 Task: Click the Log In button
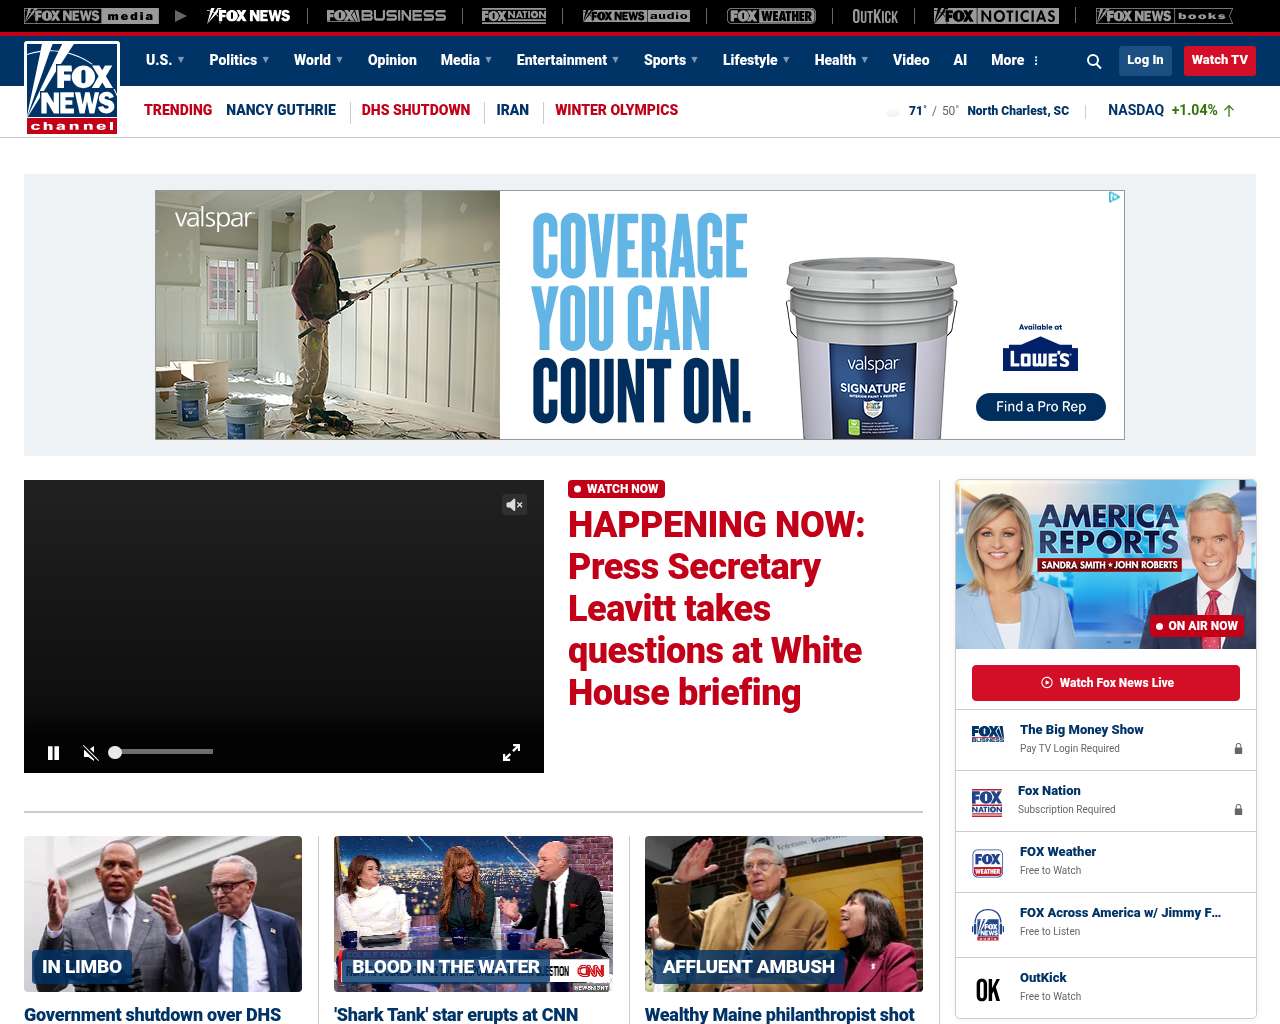[1145, 60]
